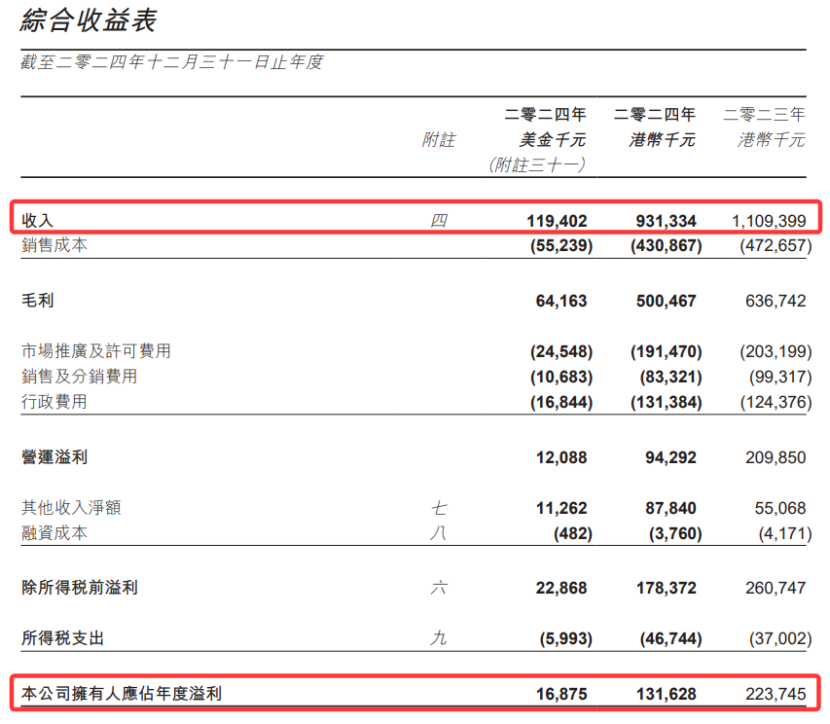Click the 綜合收益表 title heading
830x724 pixels.
click(x=88, y=20)
